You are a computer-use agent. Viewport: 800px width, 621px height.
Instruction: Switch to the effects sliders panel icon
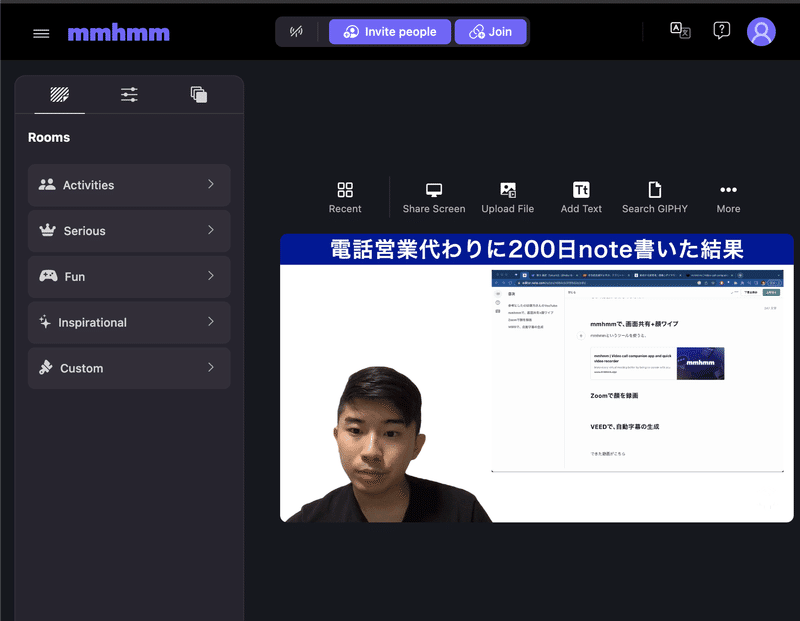pyautogui.click(x=128, y=94)
